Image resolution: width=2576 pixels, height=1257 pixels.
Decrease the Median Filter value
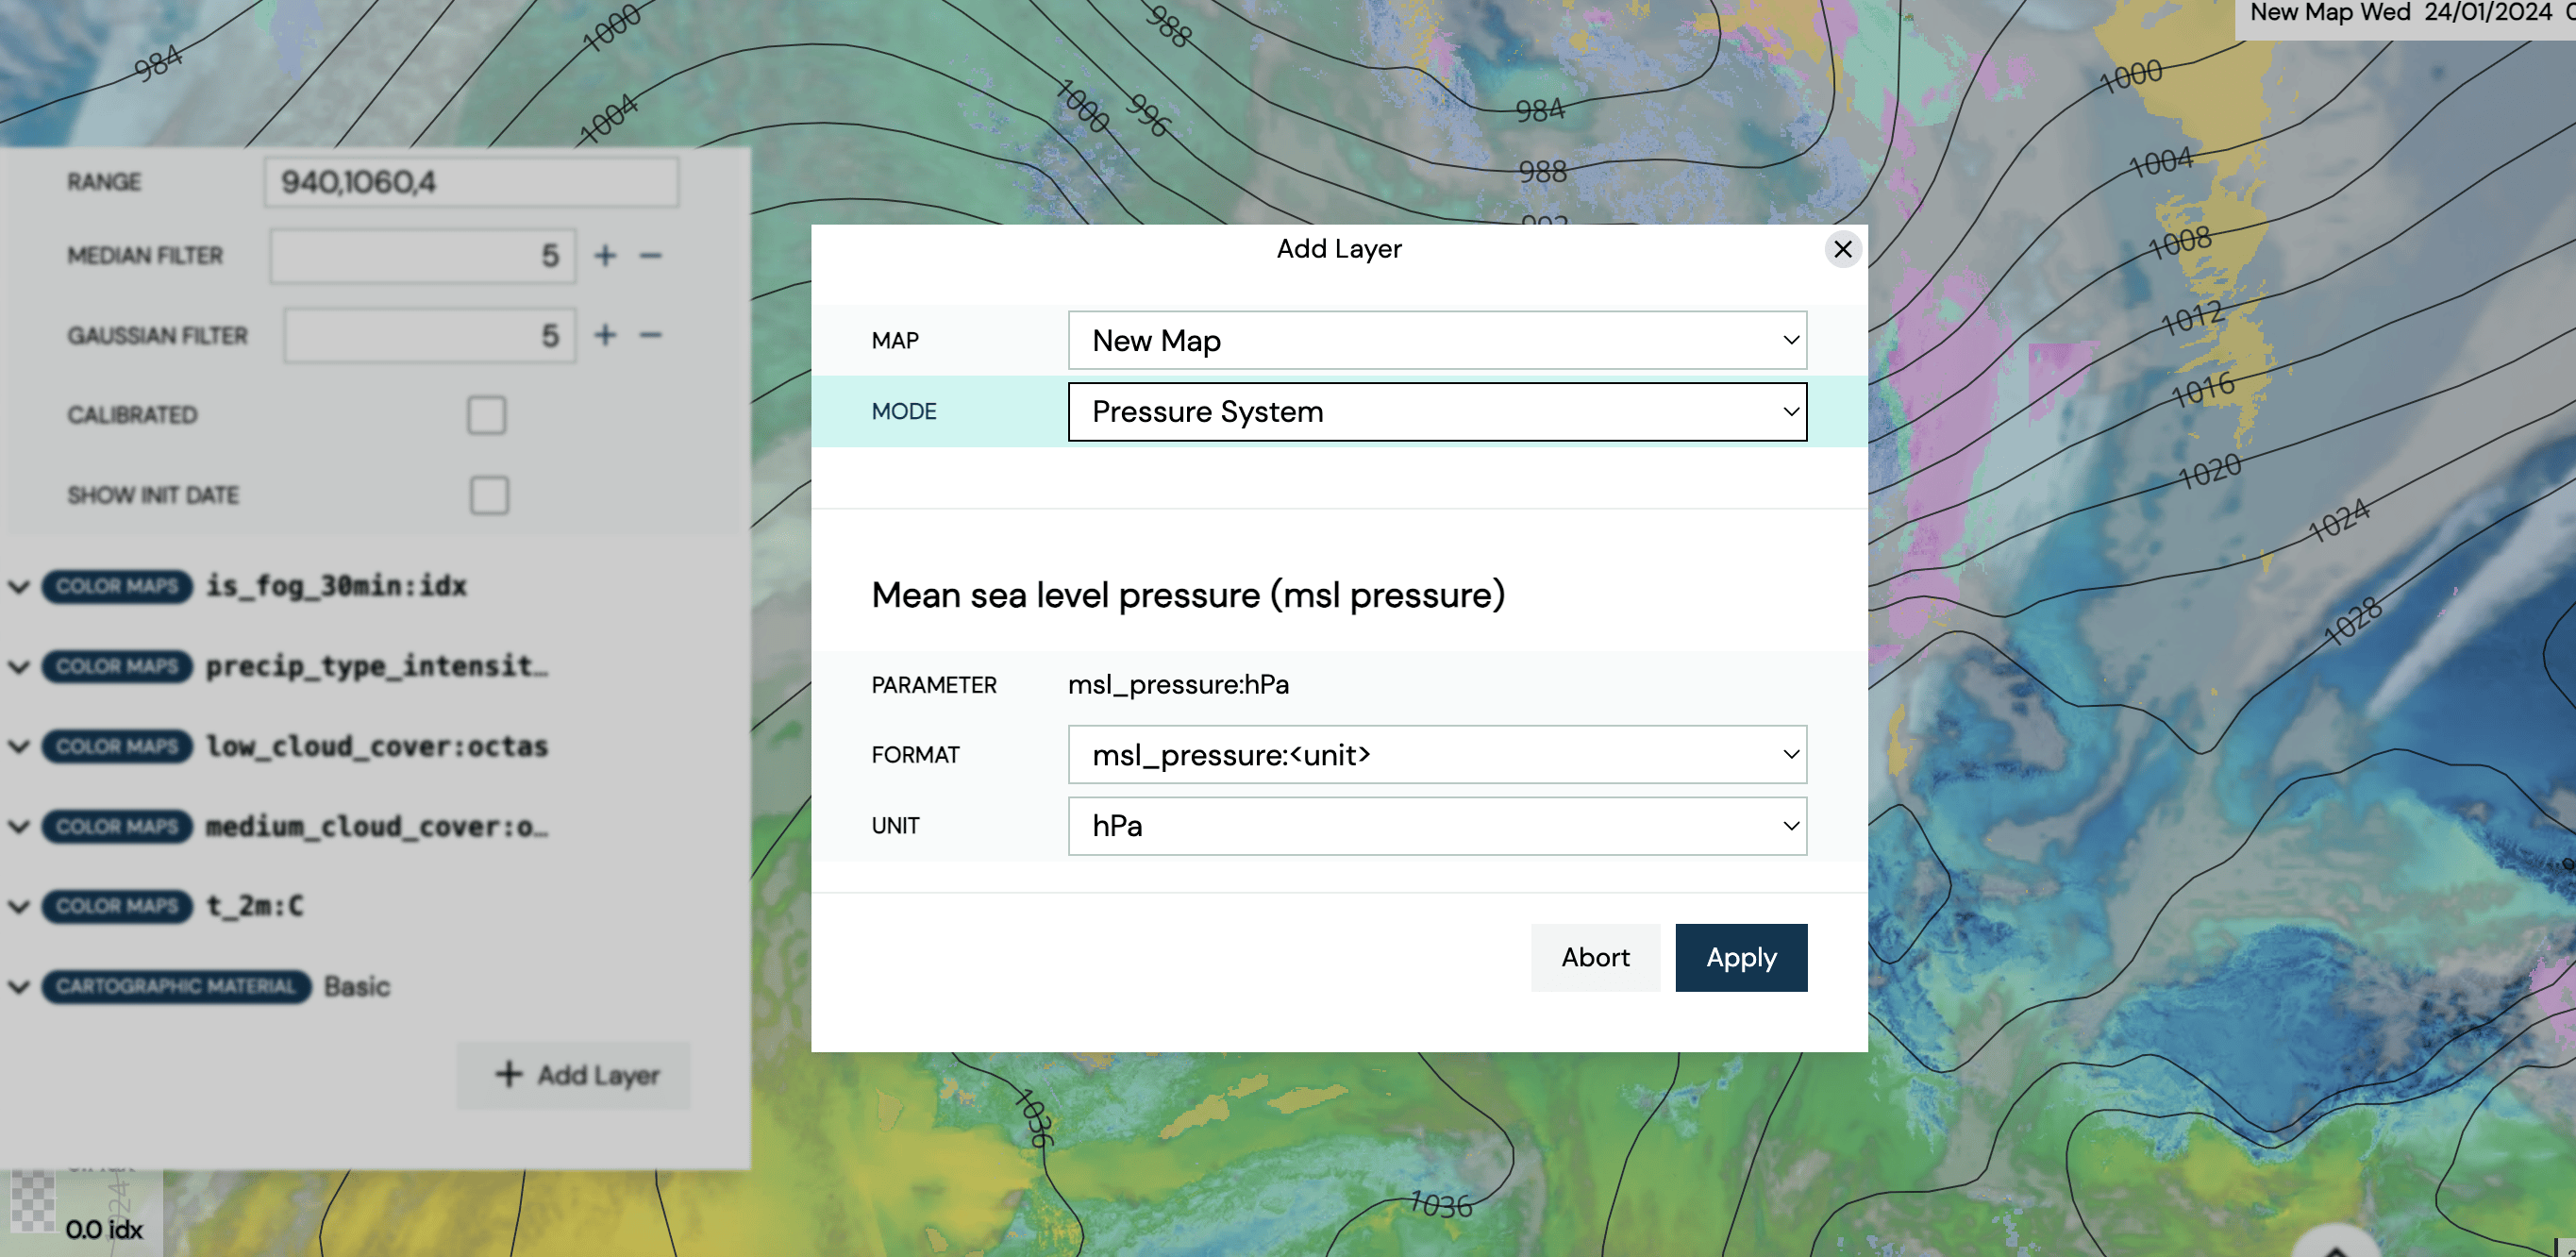click(x=651, y=256)
